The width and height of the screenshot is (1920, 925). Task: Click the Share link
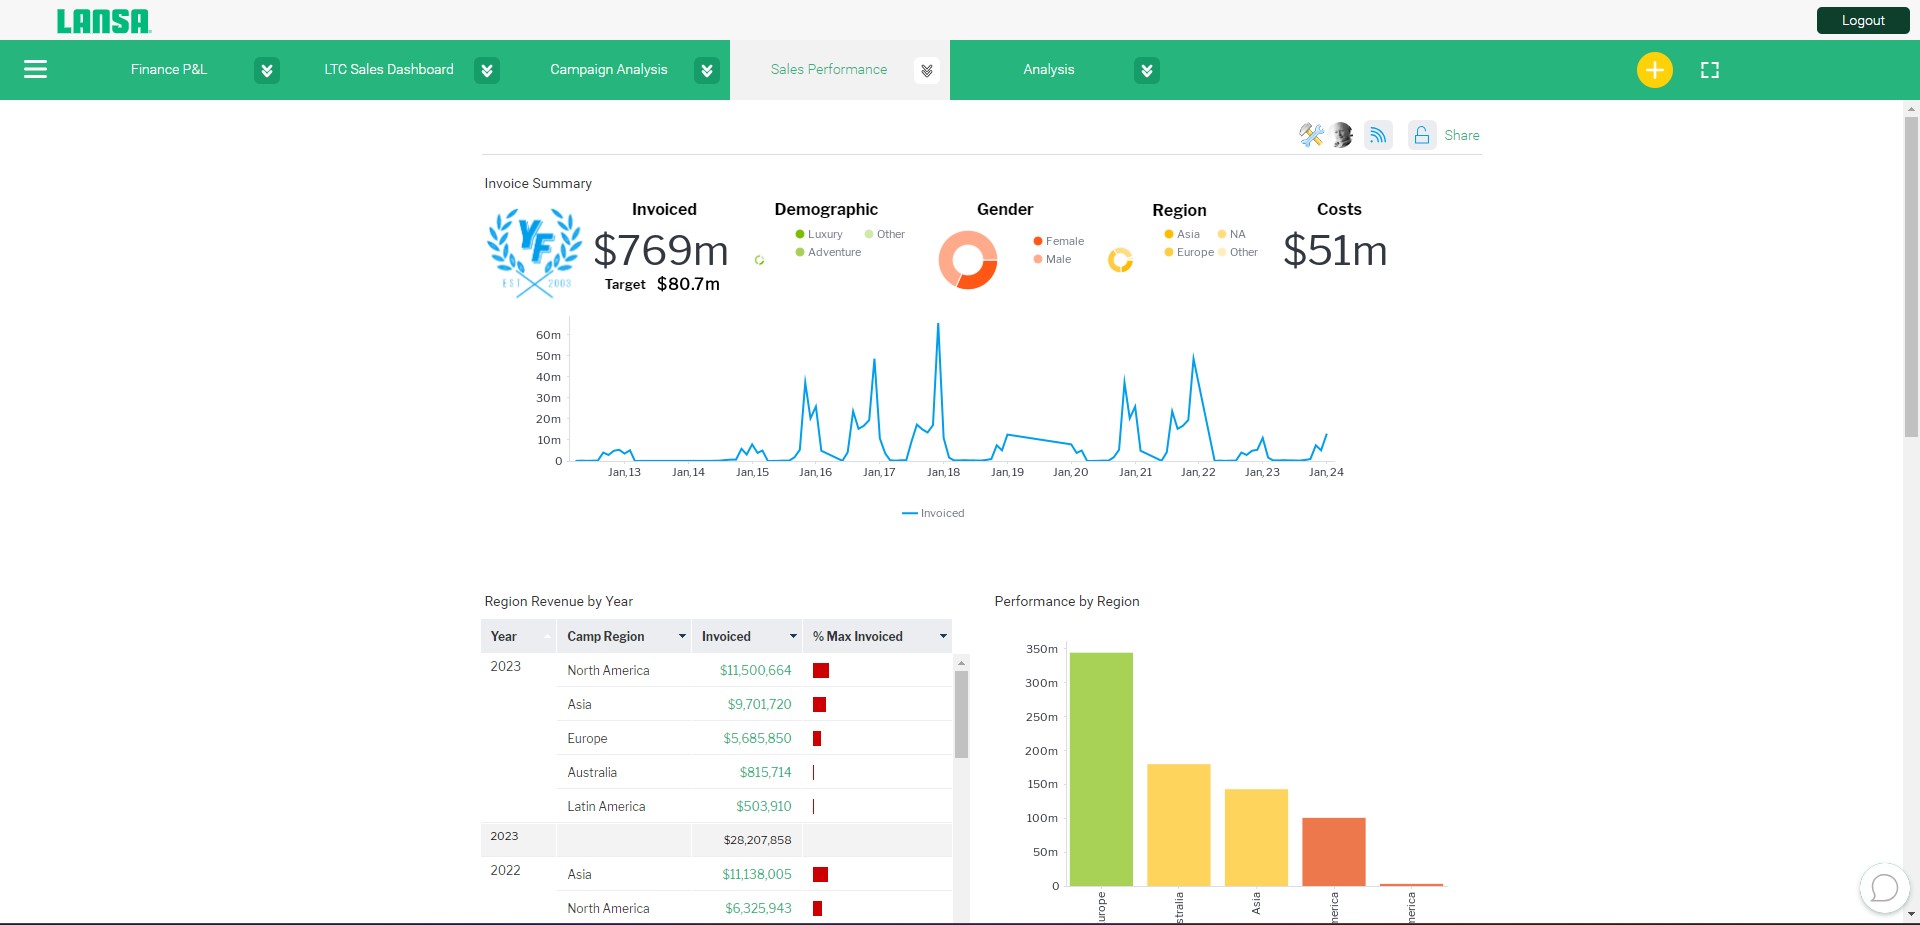(1461, 135)
